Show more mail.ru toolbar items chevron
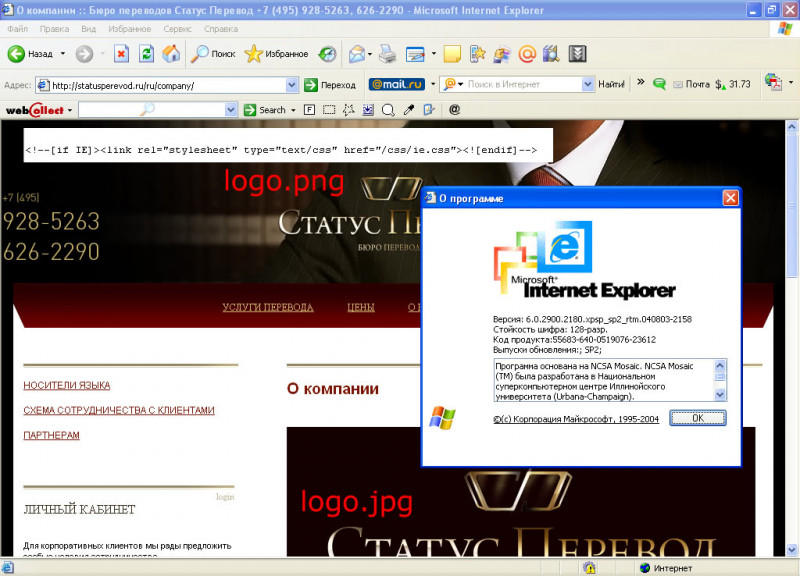 point(641,82)
